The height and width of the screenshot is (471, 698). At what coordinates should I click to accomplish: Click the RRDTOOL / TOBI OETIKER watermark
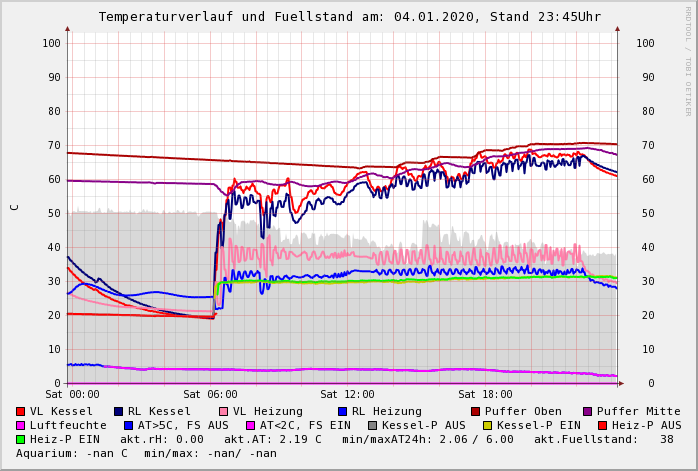[687, 60]
